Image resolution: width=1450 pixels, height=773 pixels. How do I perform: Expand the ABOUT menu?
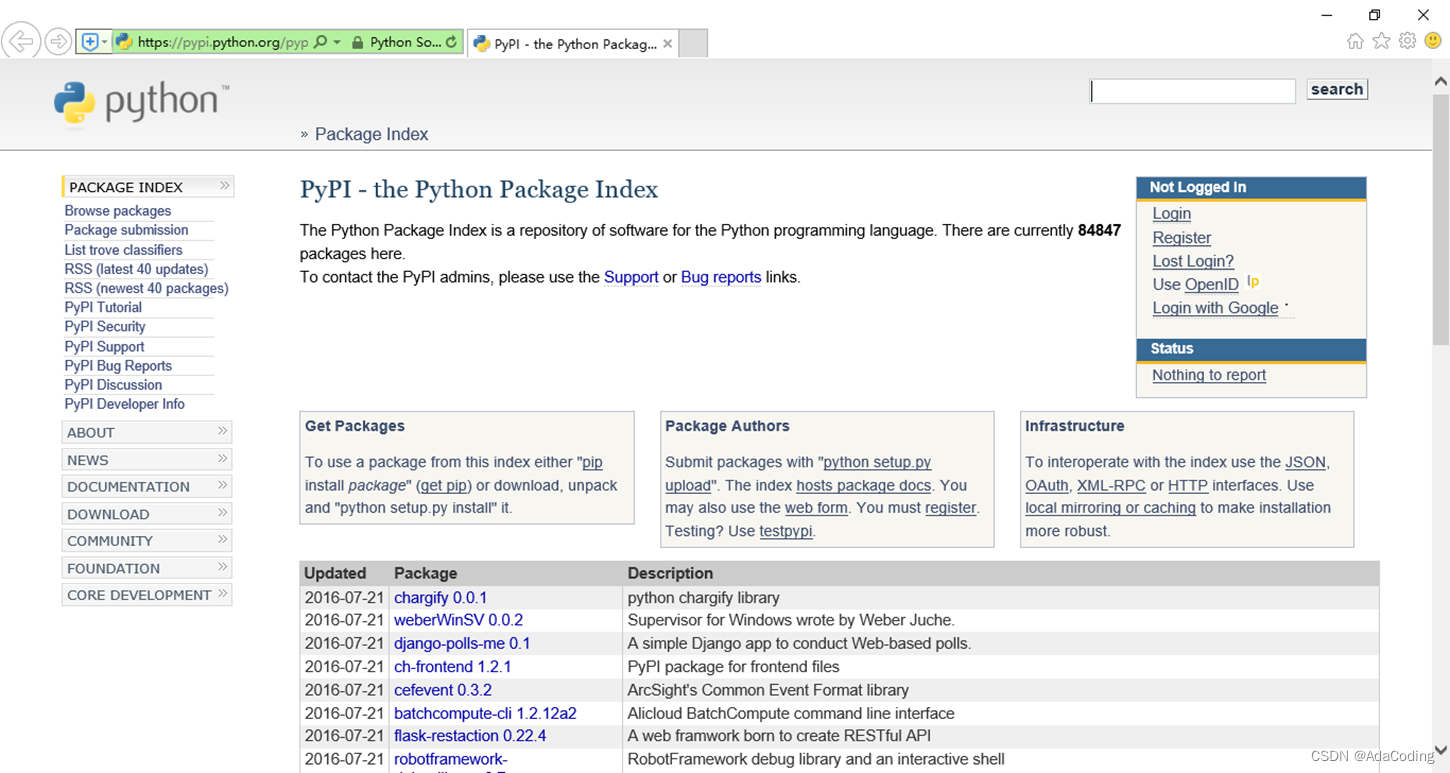(147, 432)
